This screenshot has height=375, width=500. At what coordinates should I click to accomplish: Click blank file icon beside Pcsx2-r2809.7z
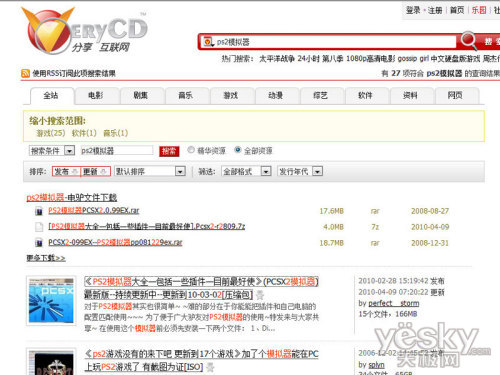[39, 227]
